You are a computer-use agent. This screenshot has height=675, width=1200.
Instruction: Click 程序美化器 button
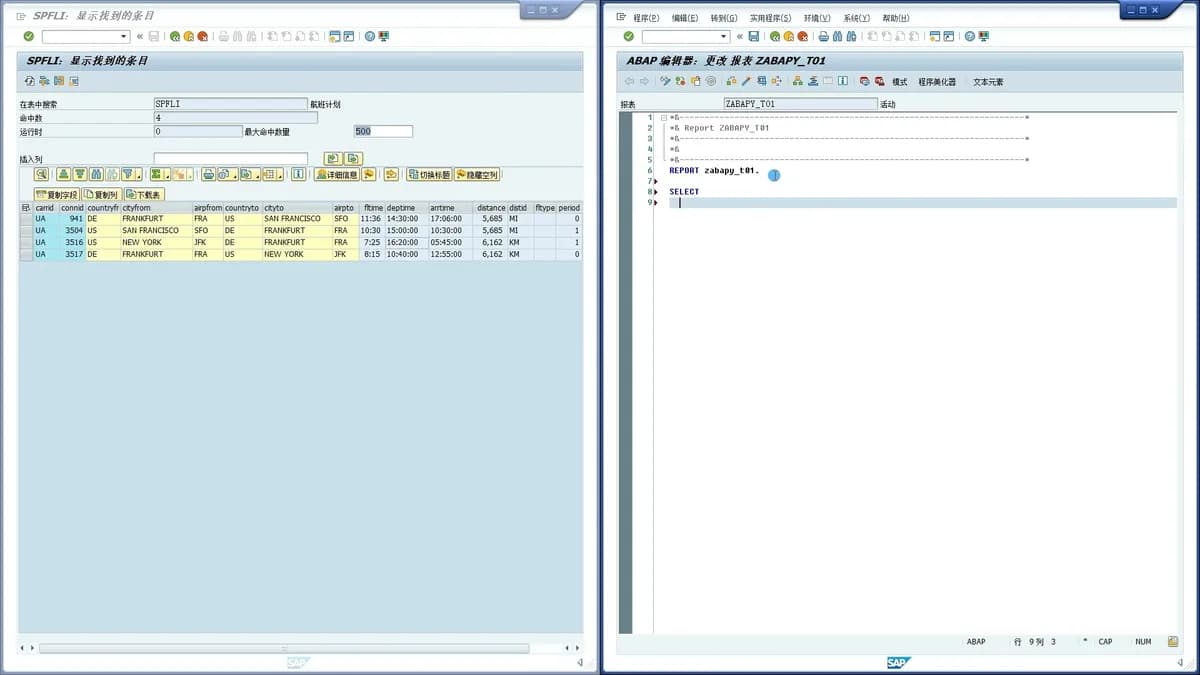coord(937,82)
